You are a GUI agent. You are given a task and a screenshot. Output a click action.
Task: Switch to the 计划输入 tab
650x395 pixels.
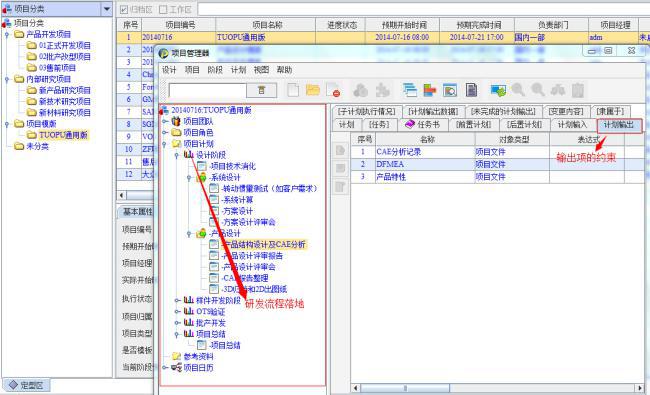coord(572,125)
